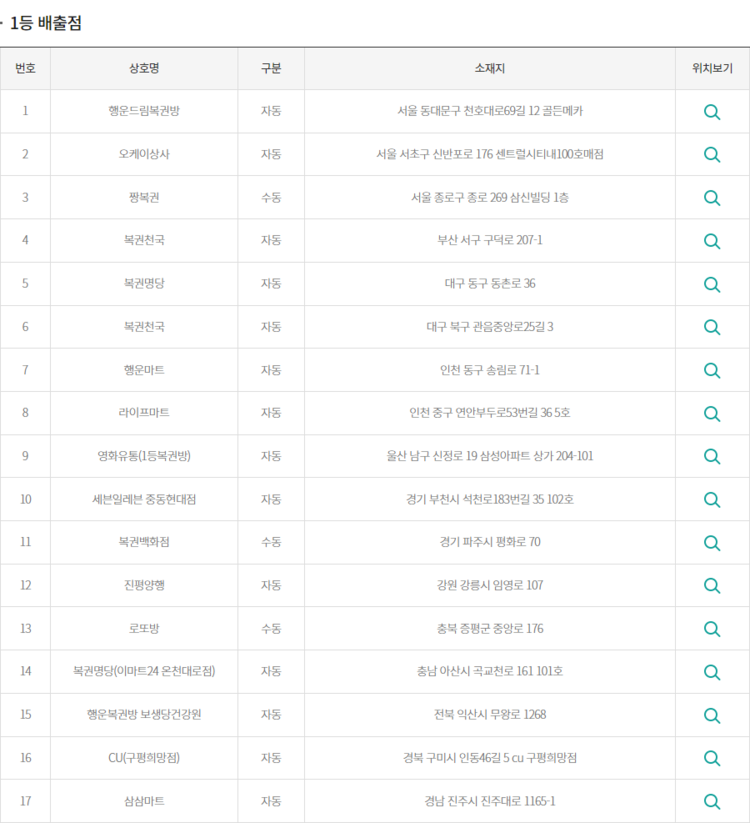Select store name 삼삼마트

(x=144, y=801)
